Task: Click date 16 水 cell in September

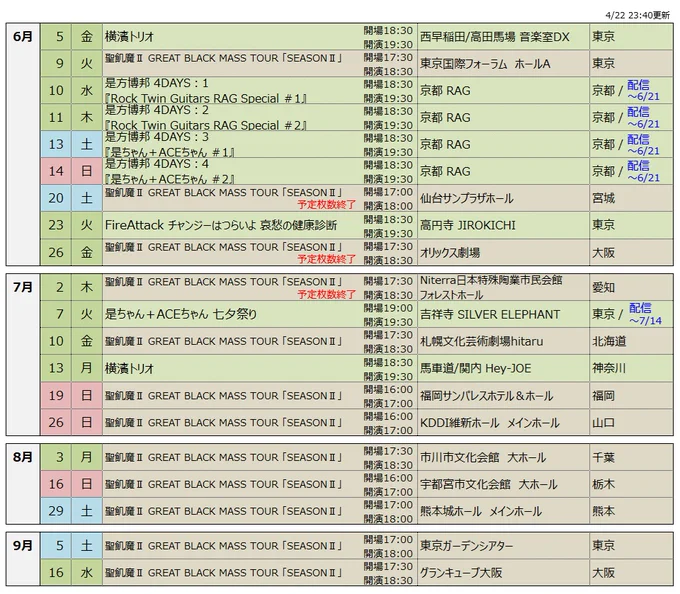Action: click(72, 572)
